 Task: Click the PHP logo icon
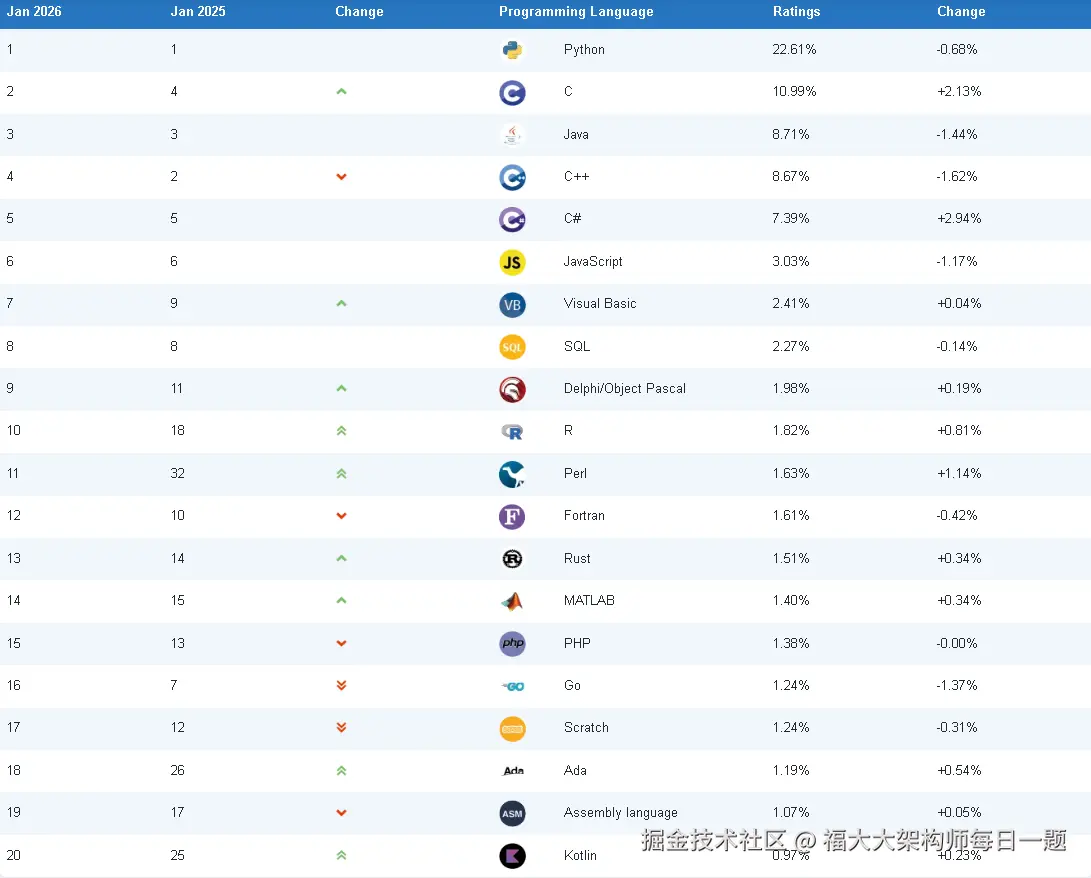pos(512,644)
